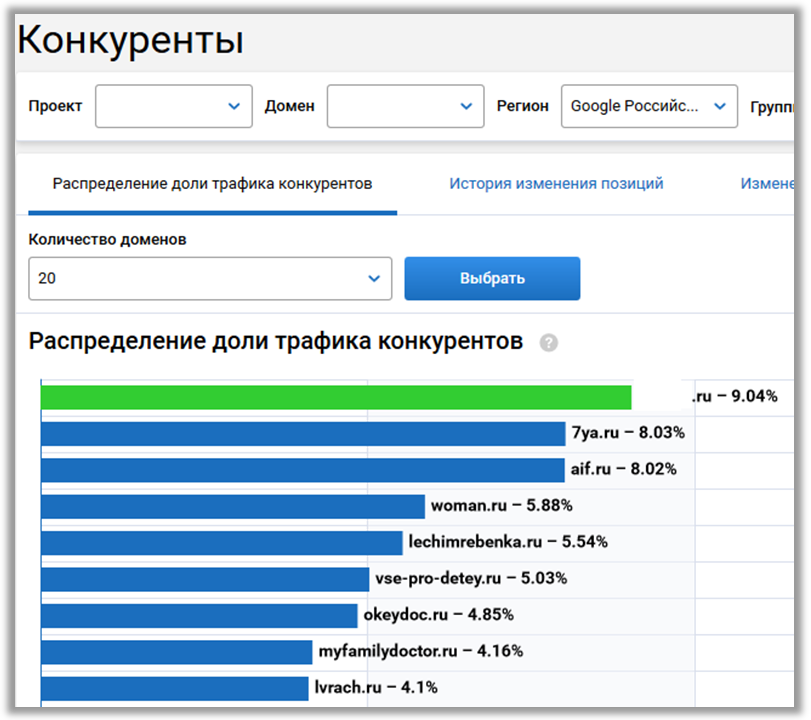
Task: Click the help question mark icon
Action: [548, 342]
